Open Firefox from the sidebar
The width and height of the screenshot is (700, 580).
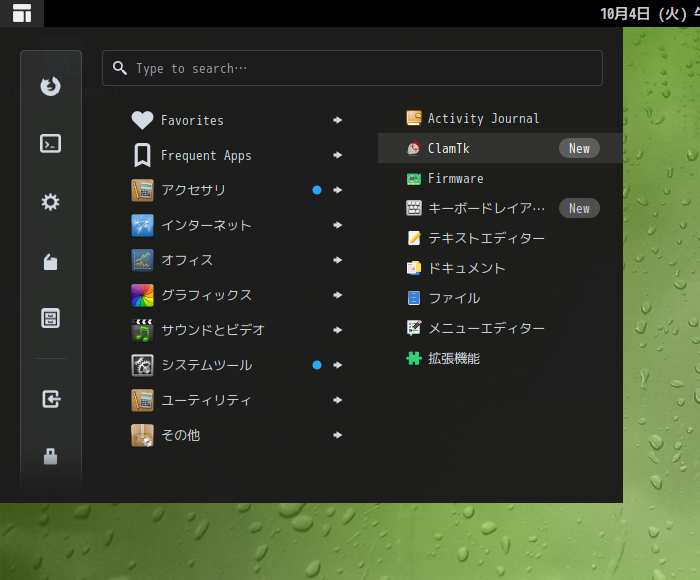pyautogui.click(x=50, y=86)
